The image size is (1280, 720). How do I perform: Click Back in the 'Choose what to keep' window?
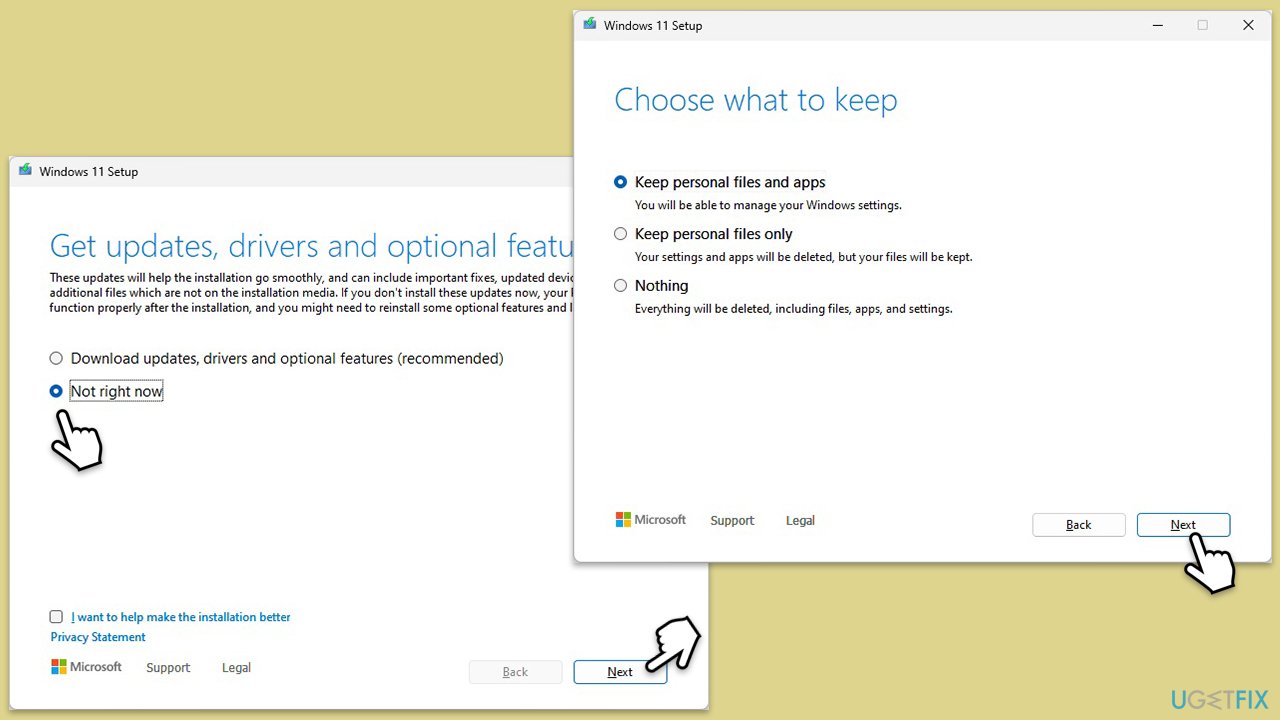pyautogui.click(x=1079, y=525)
